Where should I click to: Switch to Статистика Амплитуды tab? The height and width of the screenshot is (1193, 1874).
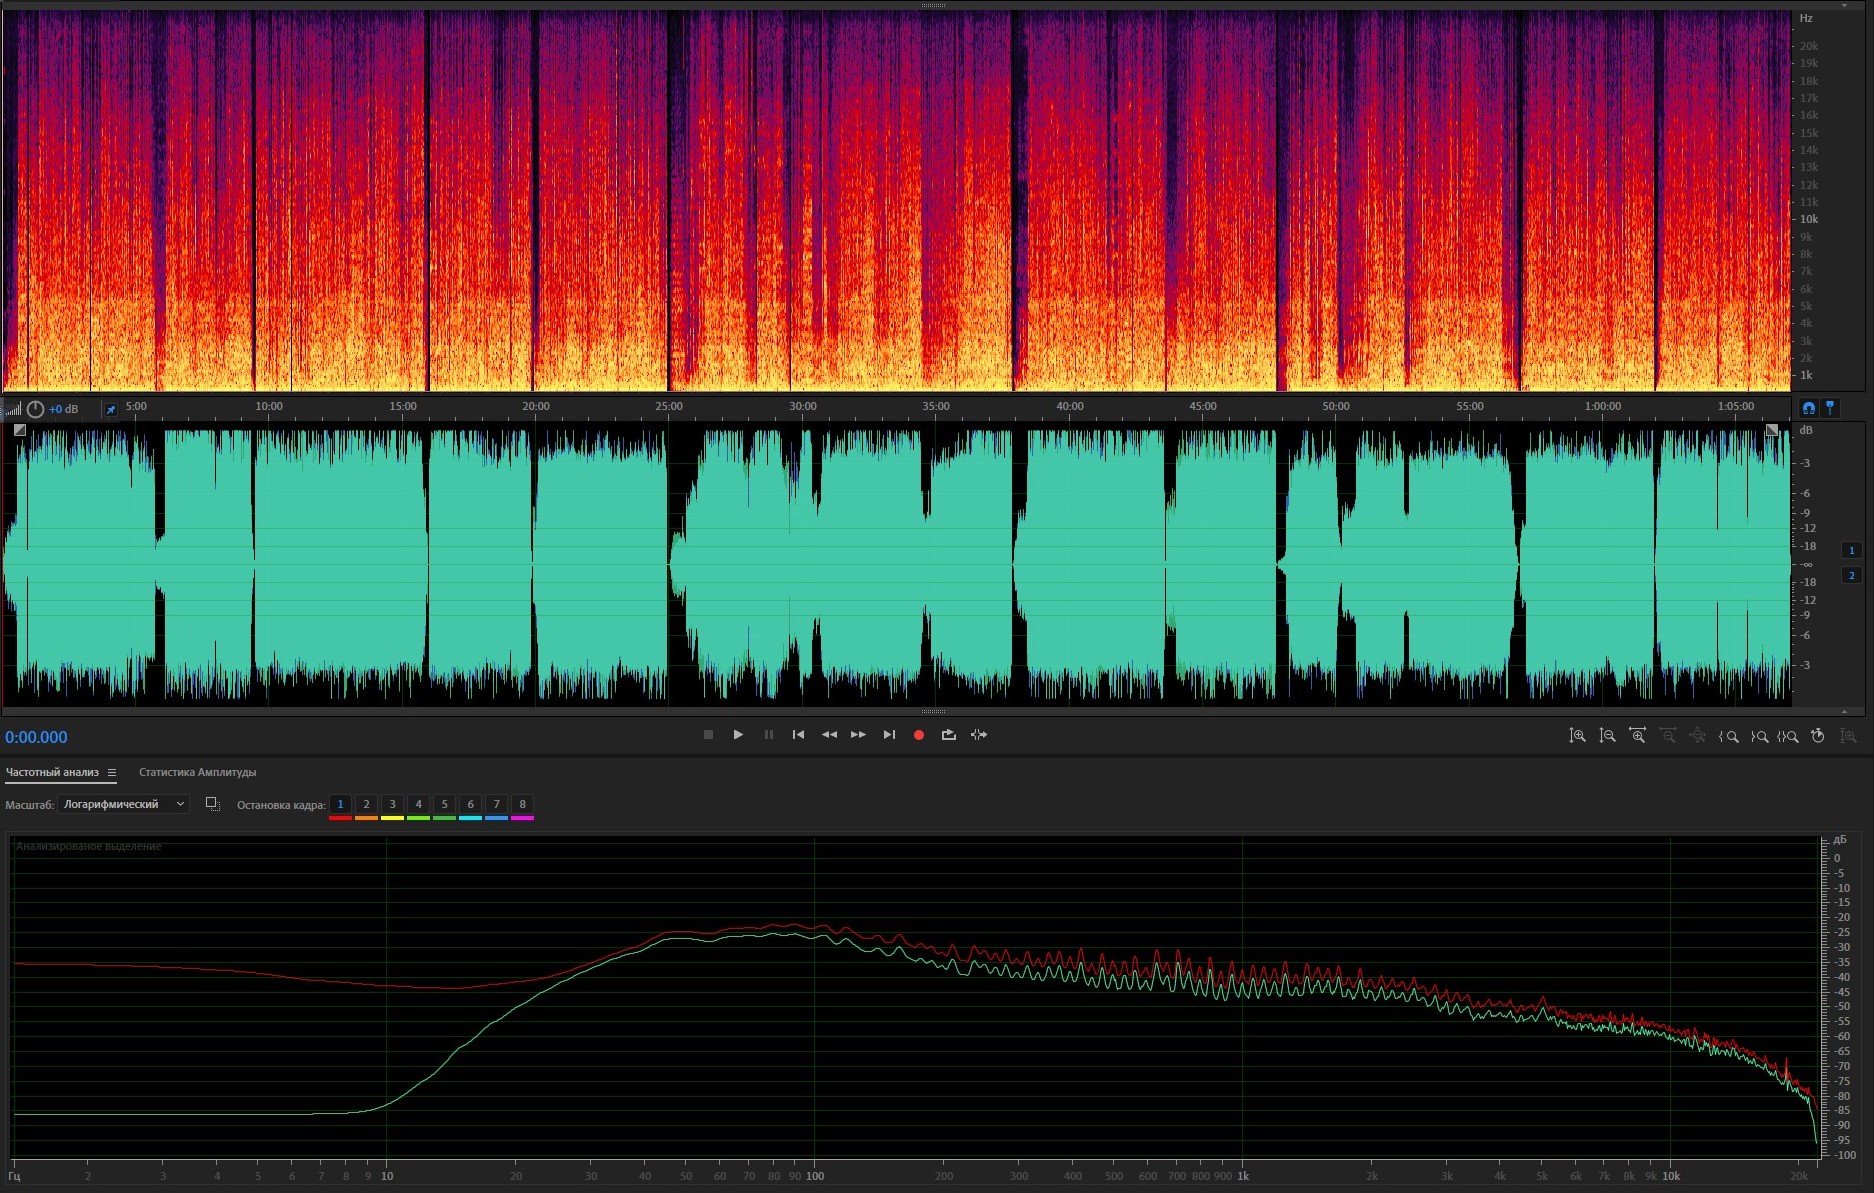[197, 772]
